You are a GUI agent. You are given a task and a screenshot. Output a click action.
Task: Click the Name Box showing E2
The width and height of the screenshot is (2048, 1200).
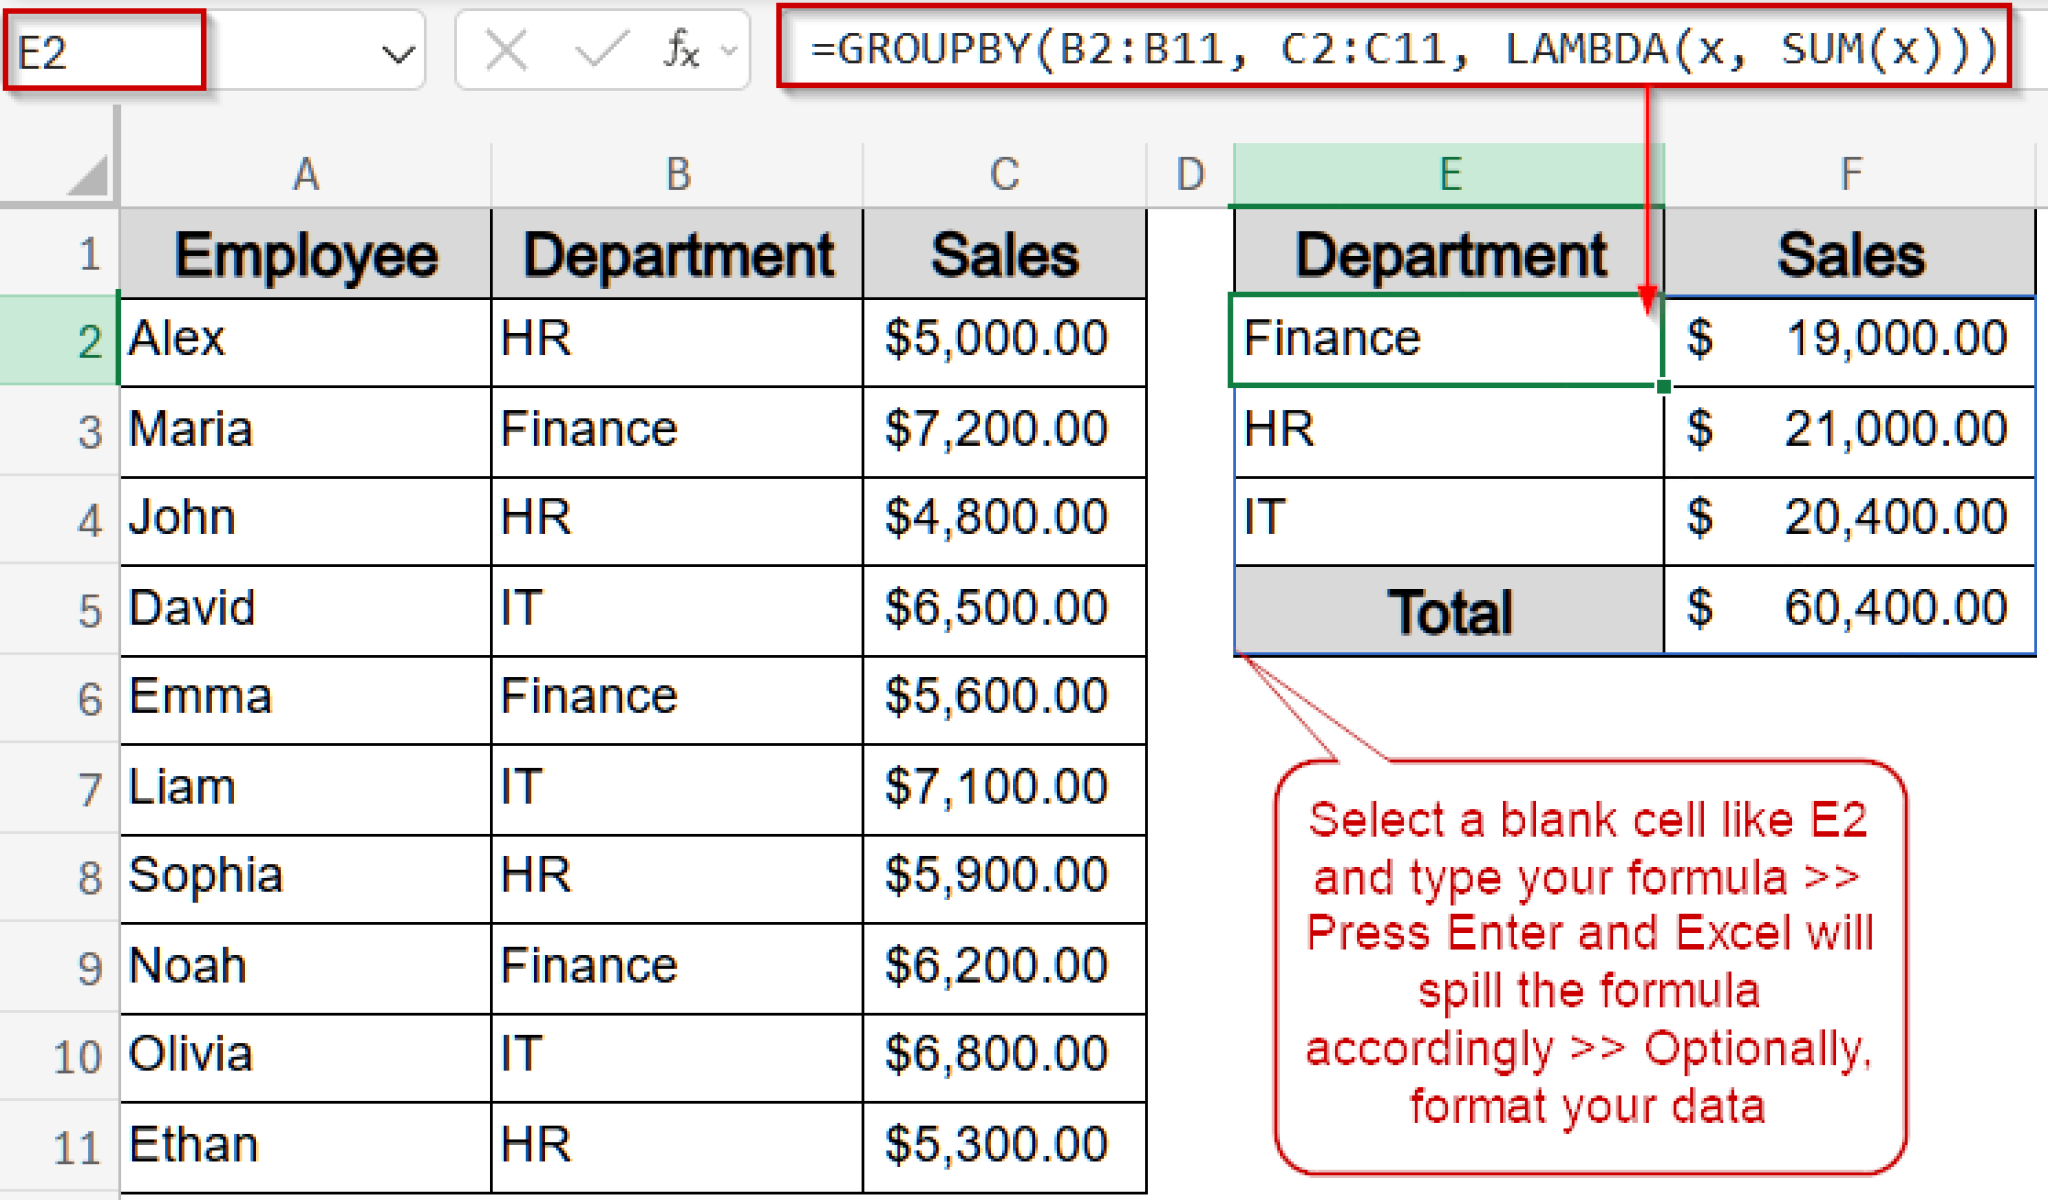pos(100,52)
